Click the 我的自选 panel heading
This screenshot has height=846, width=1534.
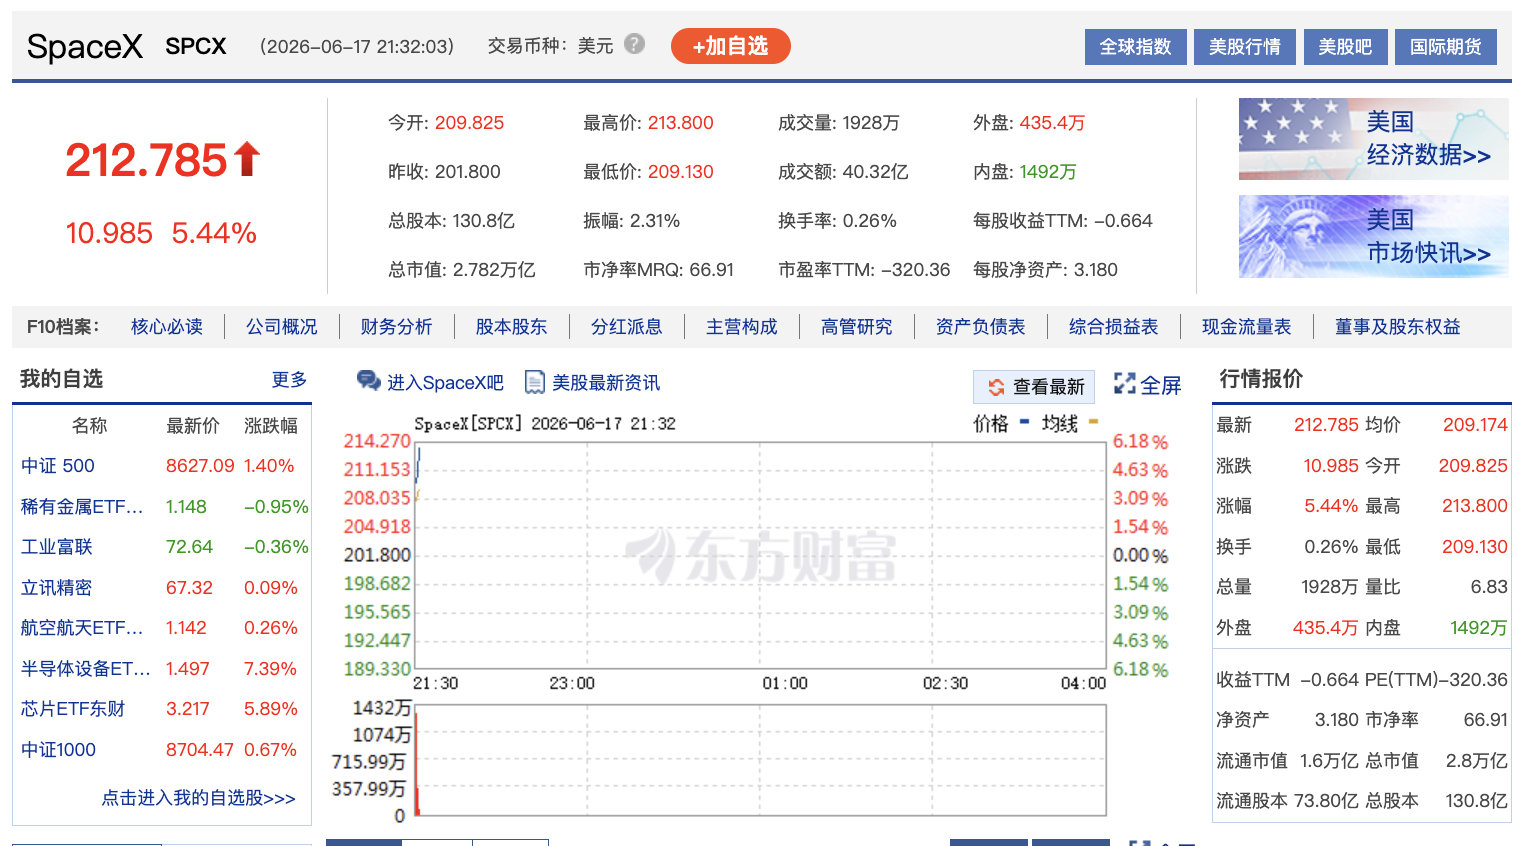pos(61,379)
